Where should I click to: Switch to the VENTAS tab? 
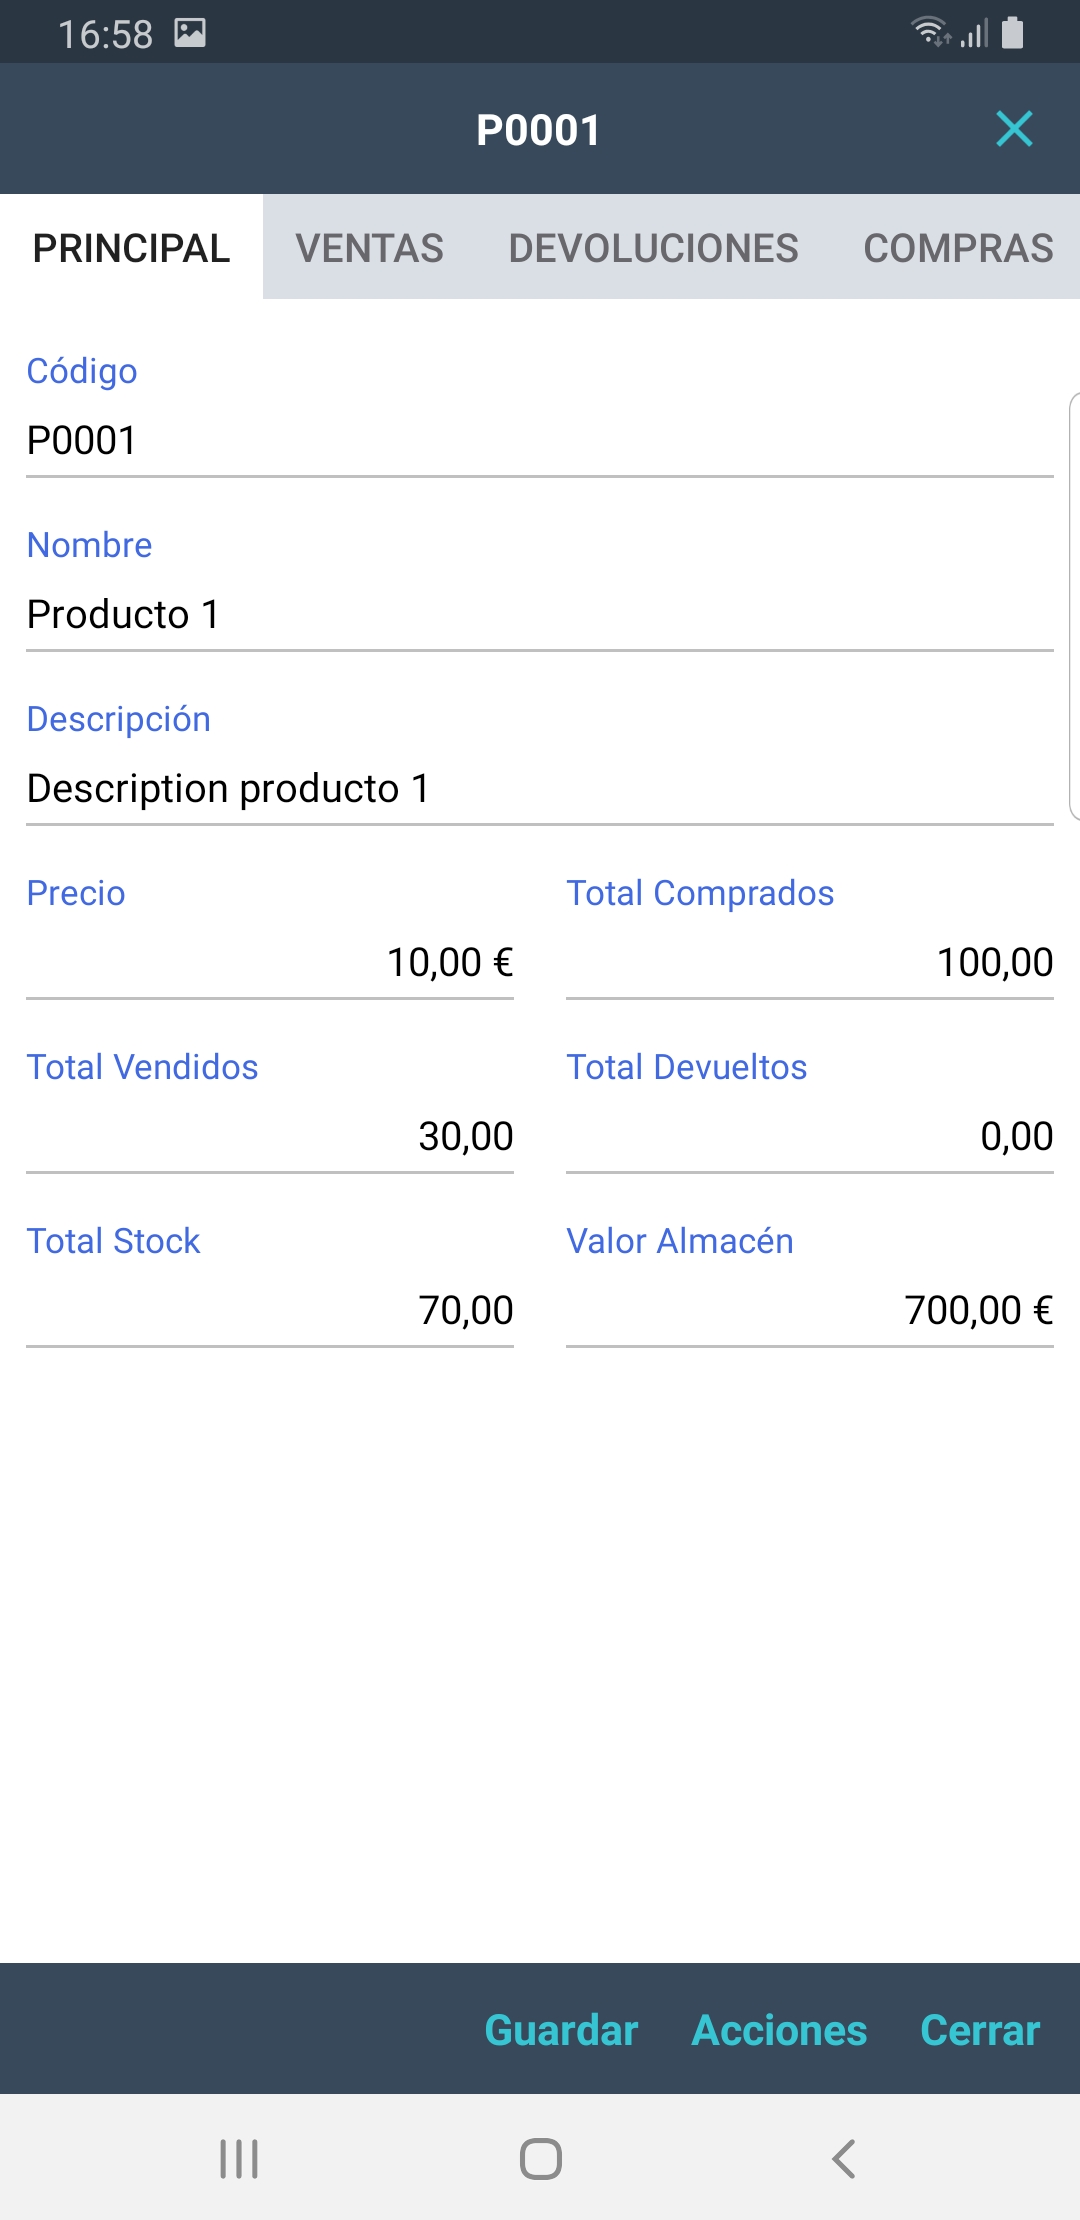coord(369,248)
